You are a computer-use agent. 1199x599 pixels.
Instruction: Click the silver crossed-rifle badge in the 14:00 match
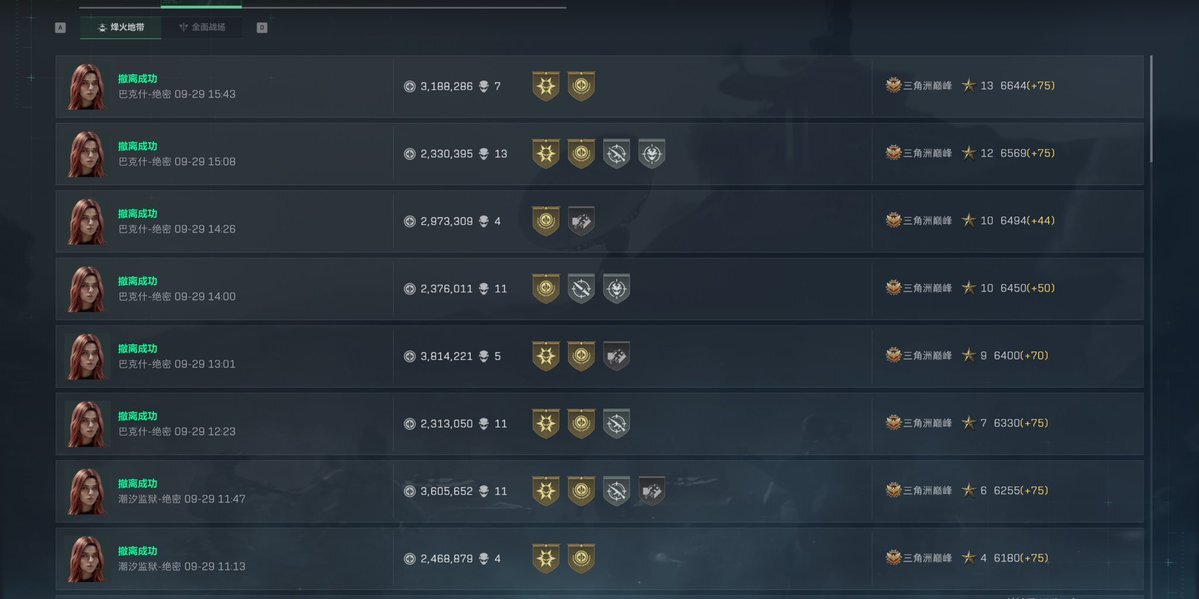click(581, 288)
